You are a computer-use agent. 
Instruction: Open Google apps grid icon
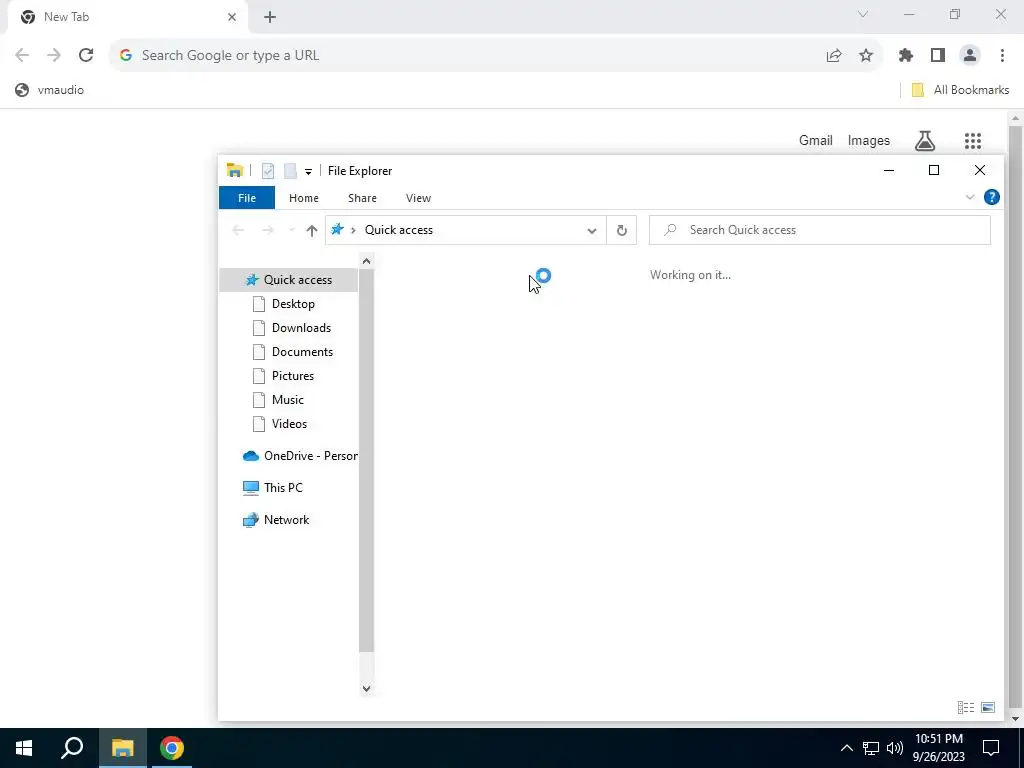point(973,140)
